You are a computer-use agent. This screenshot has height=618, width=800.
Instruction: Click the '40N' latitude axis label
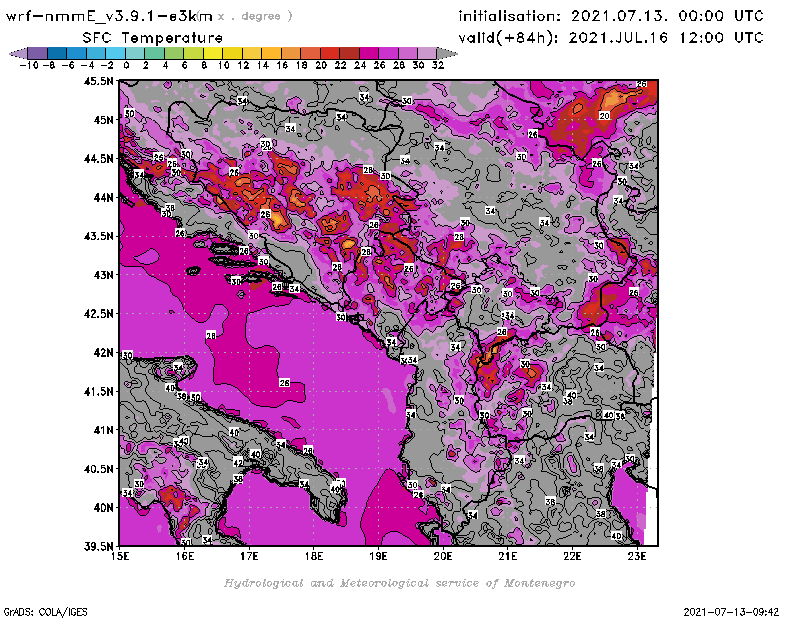104,508
